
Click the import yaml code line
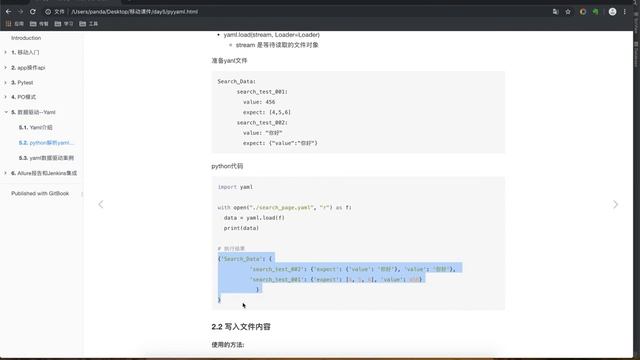[236, 187]
